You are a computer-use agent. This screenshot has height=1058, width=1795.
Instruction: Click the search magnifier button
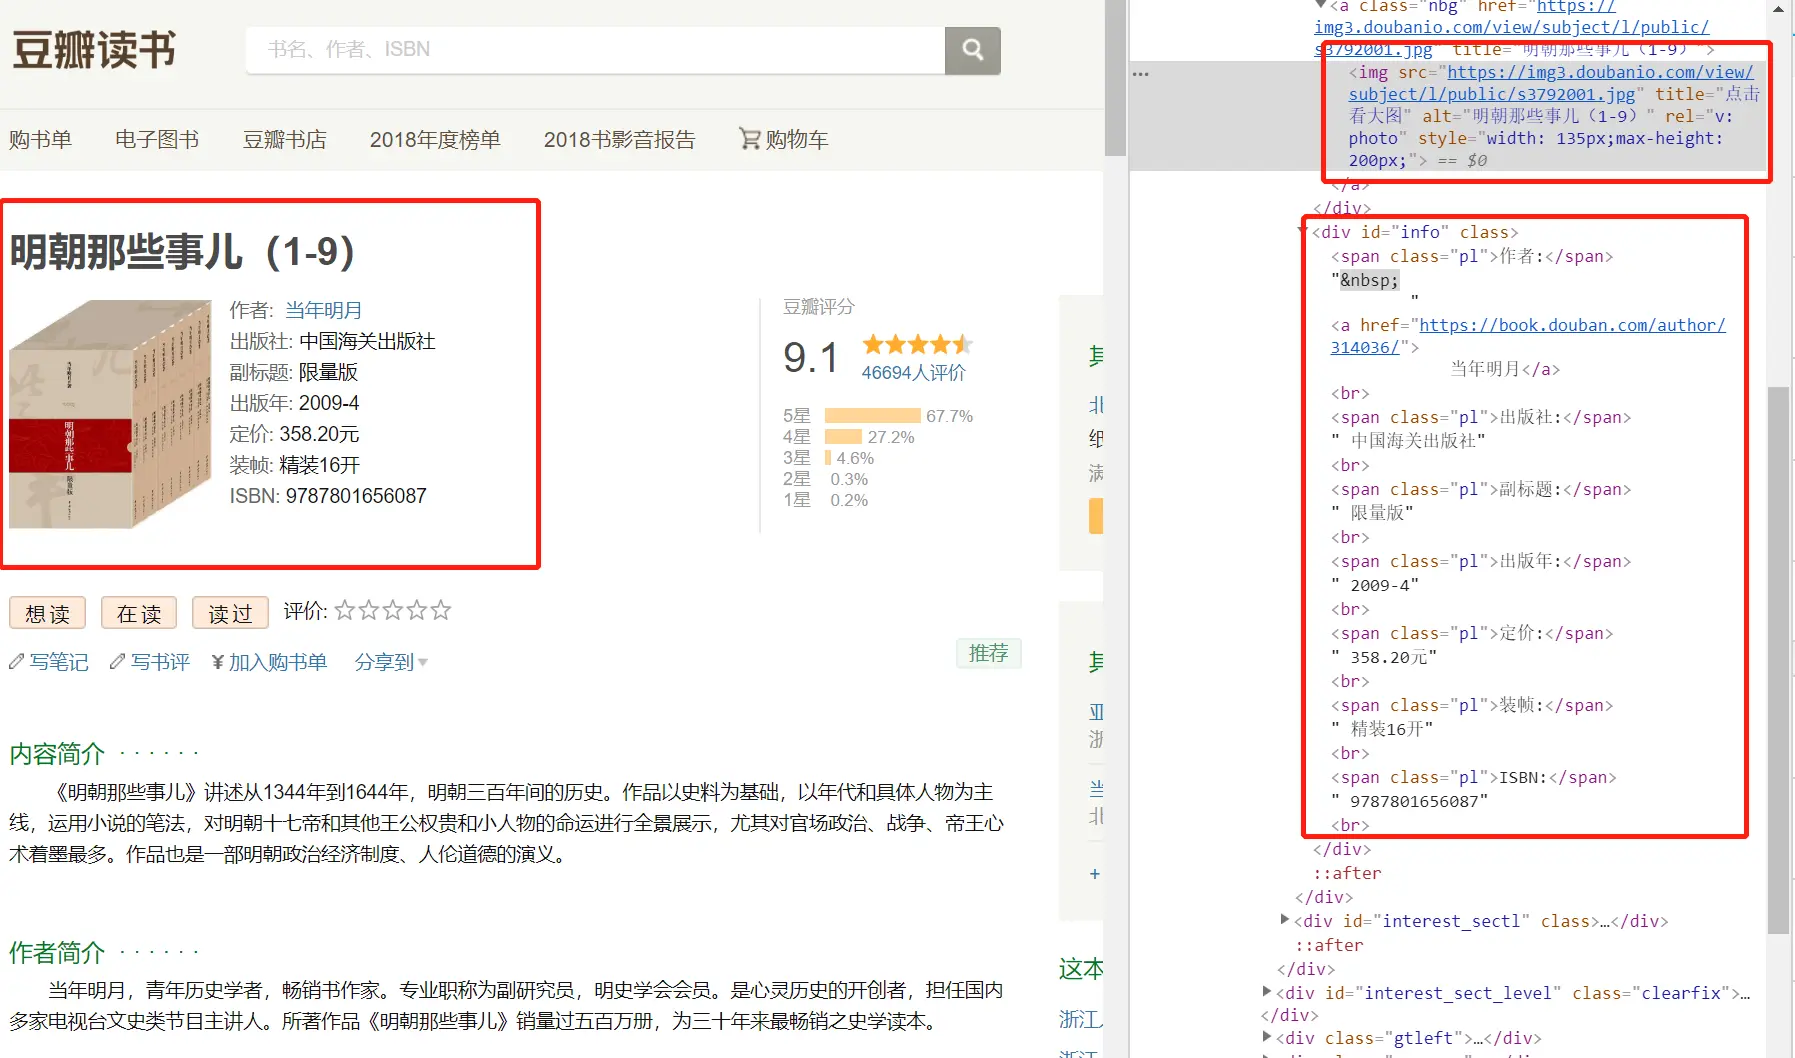pos(972,49)
